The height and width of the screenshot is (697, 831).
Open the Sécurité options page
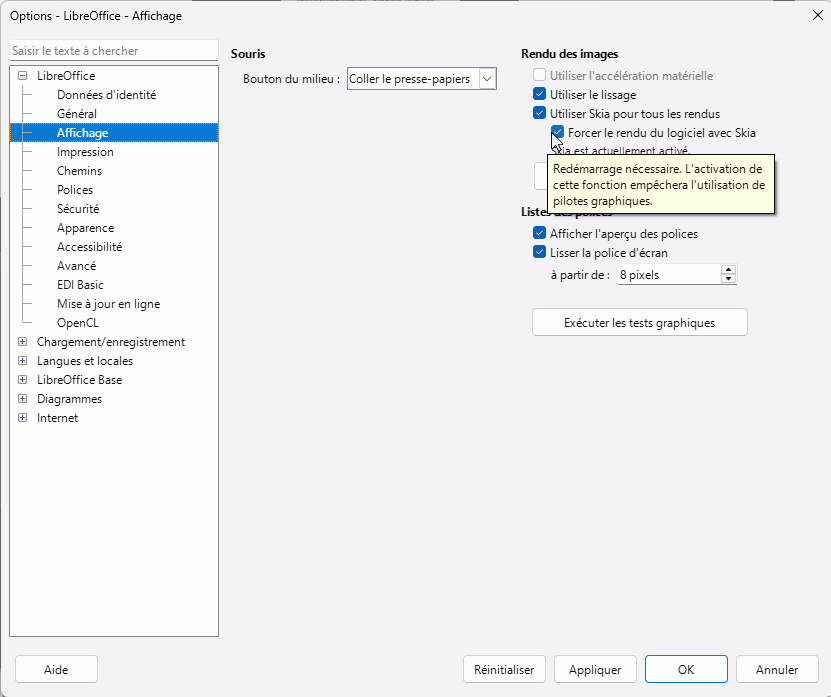coord(78,209)
